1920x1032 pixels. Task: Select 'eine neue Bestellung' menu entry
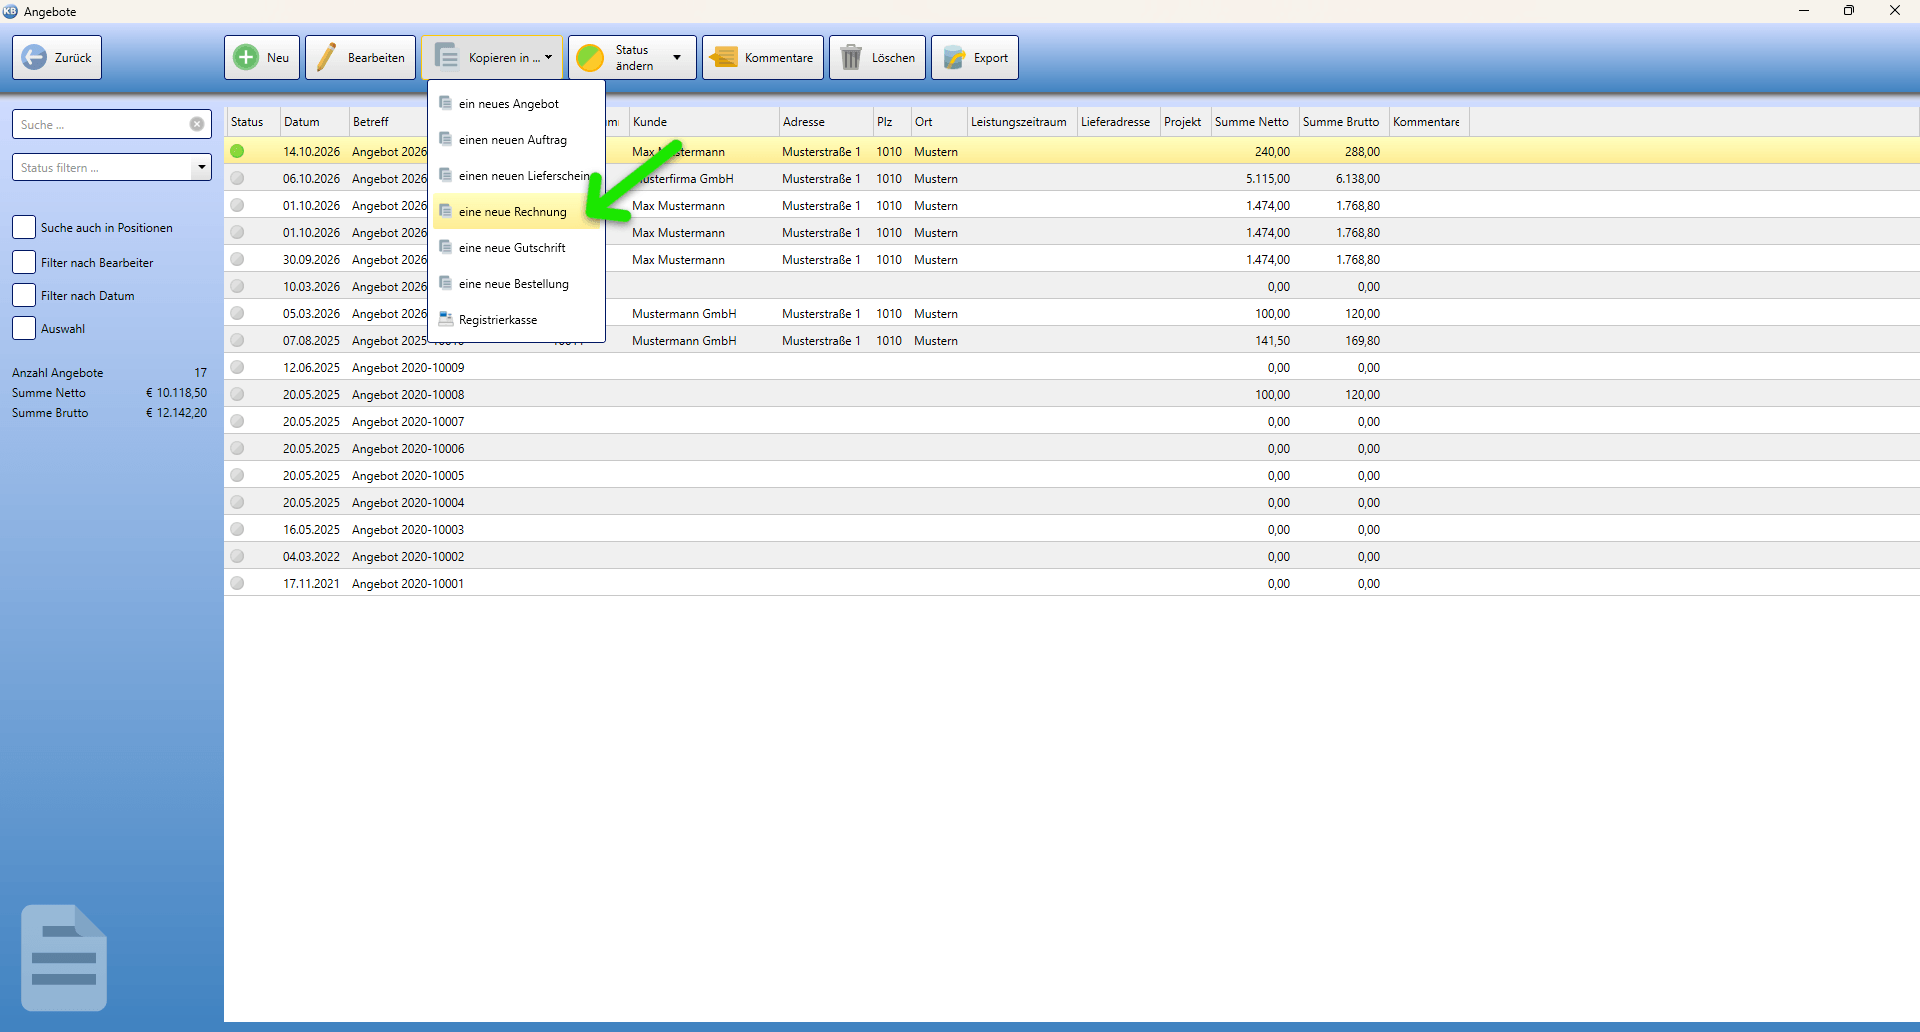[517, 283]
